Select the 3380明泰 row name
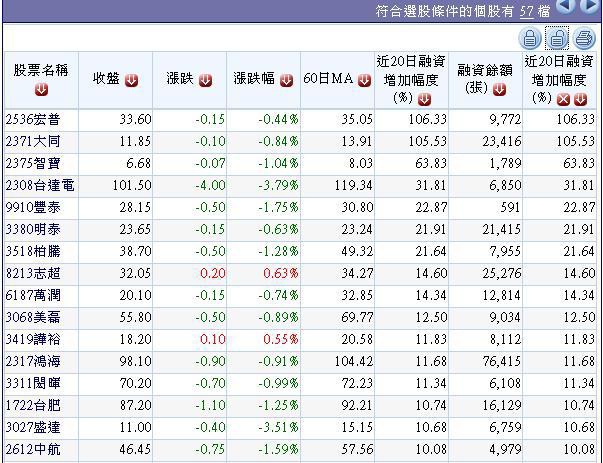Image resolution: width=603 pixels, height=463 pixels. (33, 230)
